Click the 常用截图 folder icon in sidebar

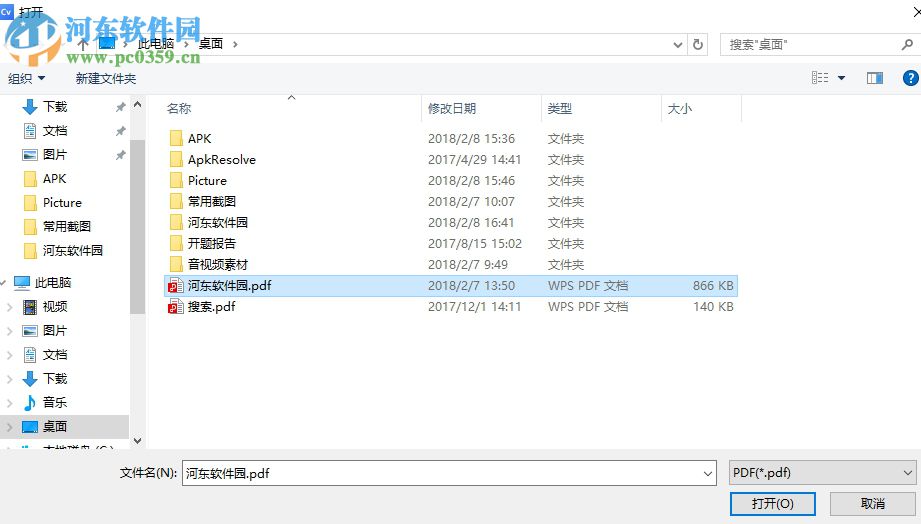click(30, 227)
